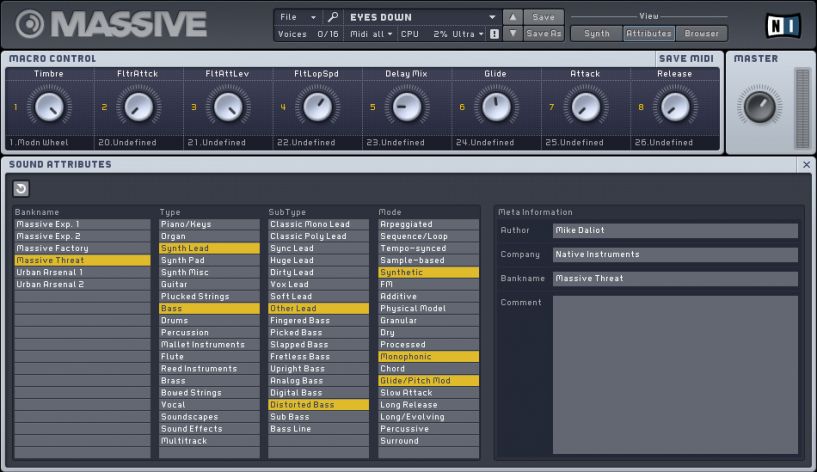Enable the Dirty Lead subtype
The image size is (817, 472).
[319, 272]
